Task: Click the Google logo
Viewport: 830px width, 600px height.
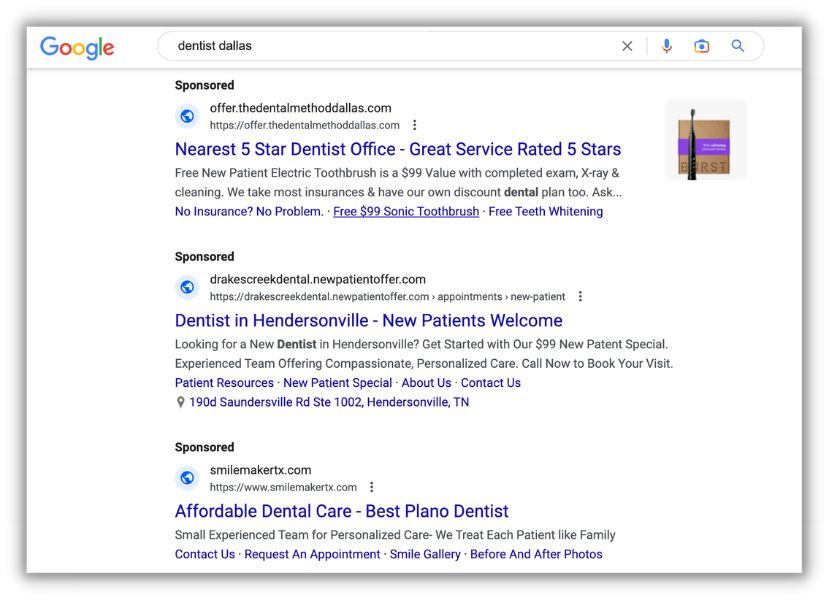Action: click(77, 48)
